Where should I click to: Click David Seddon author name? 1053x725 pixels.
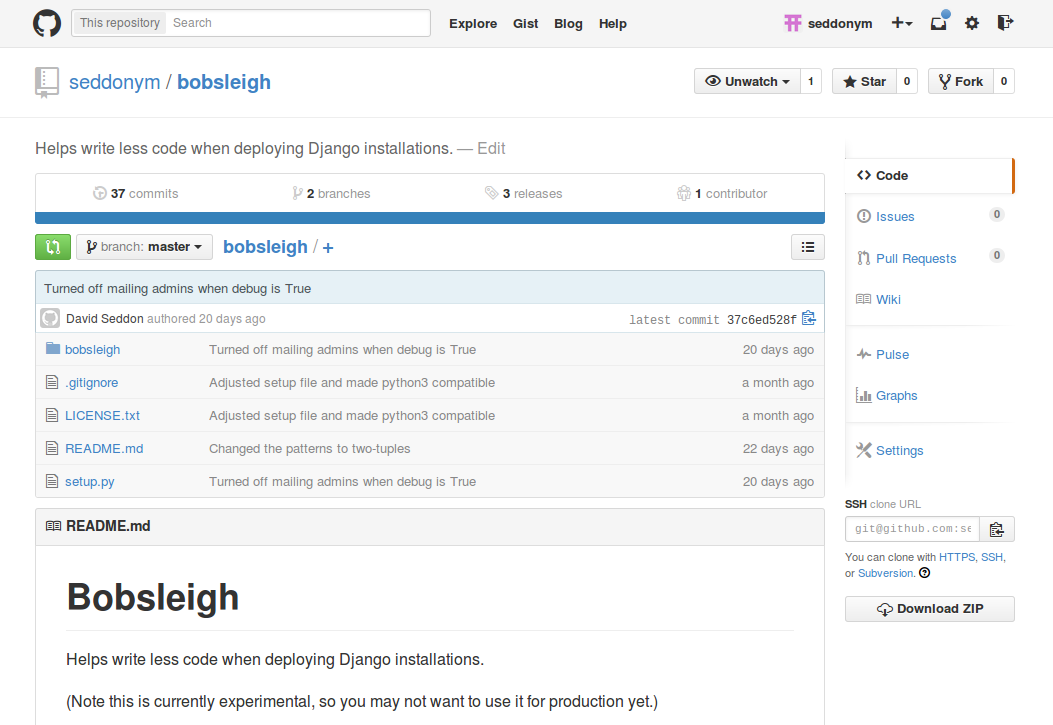point(105,318)
